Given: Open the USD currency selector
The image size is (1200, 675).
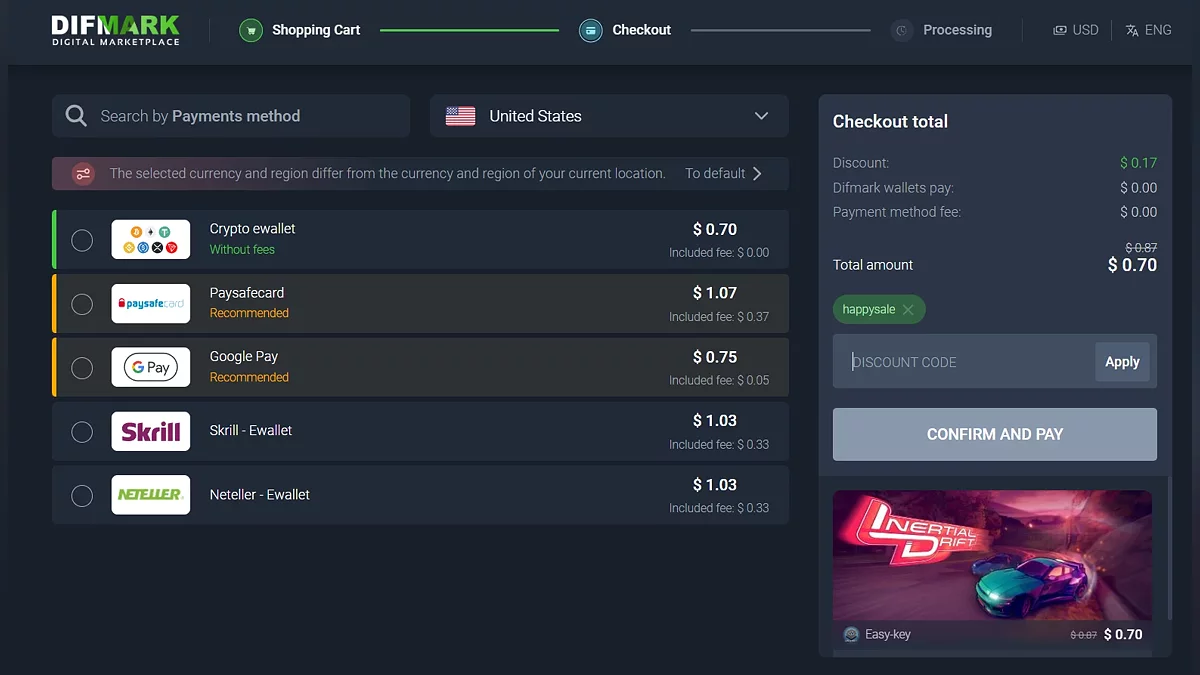Looking at the screenshot, I should tap(1075, 30).
